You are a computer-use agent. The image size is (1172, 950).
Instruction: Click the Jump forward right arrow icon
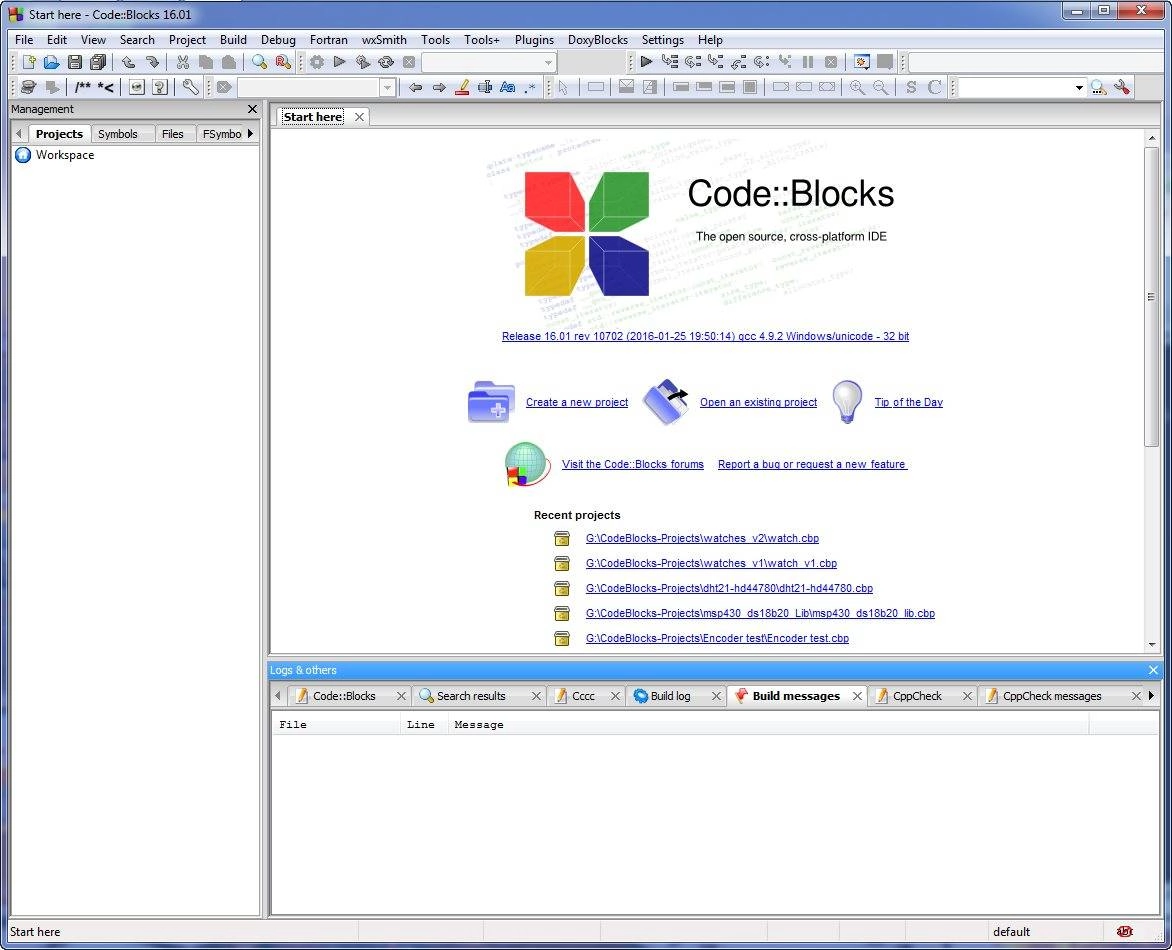[439, 87]
